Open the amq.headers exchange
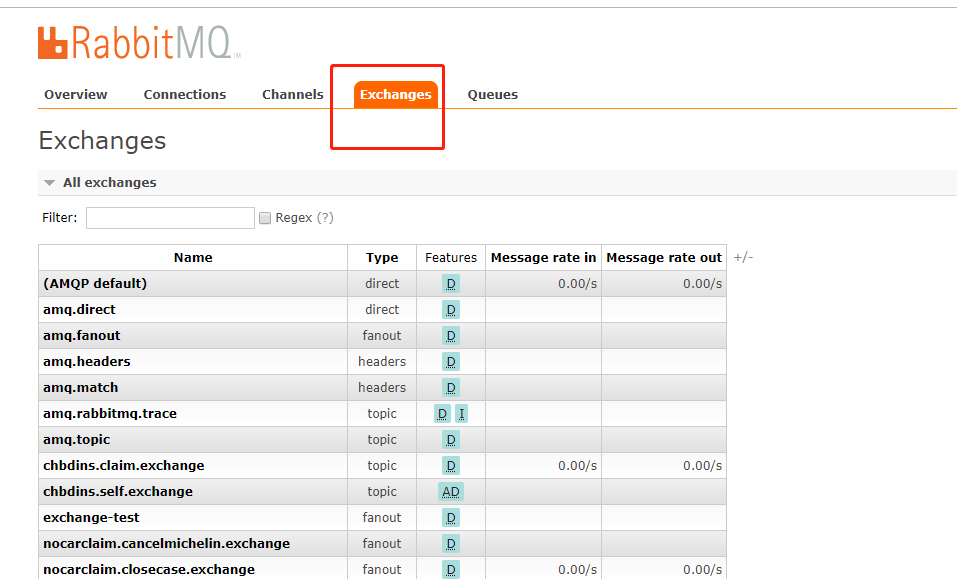The width and height of the screenshot is (957, 579). tap(87, 361)
